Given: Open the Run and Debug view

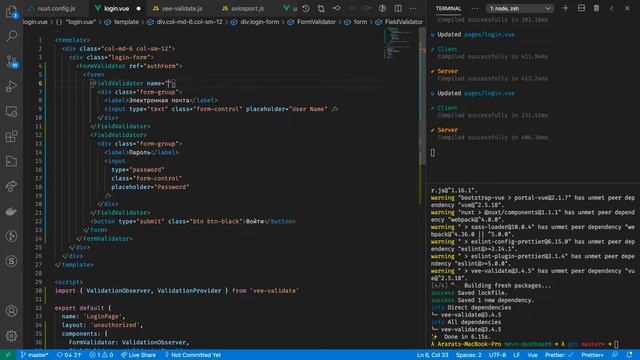Looking at the screenshot, I should pyautogui.click(x=11, y=86).
